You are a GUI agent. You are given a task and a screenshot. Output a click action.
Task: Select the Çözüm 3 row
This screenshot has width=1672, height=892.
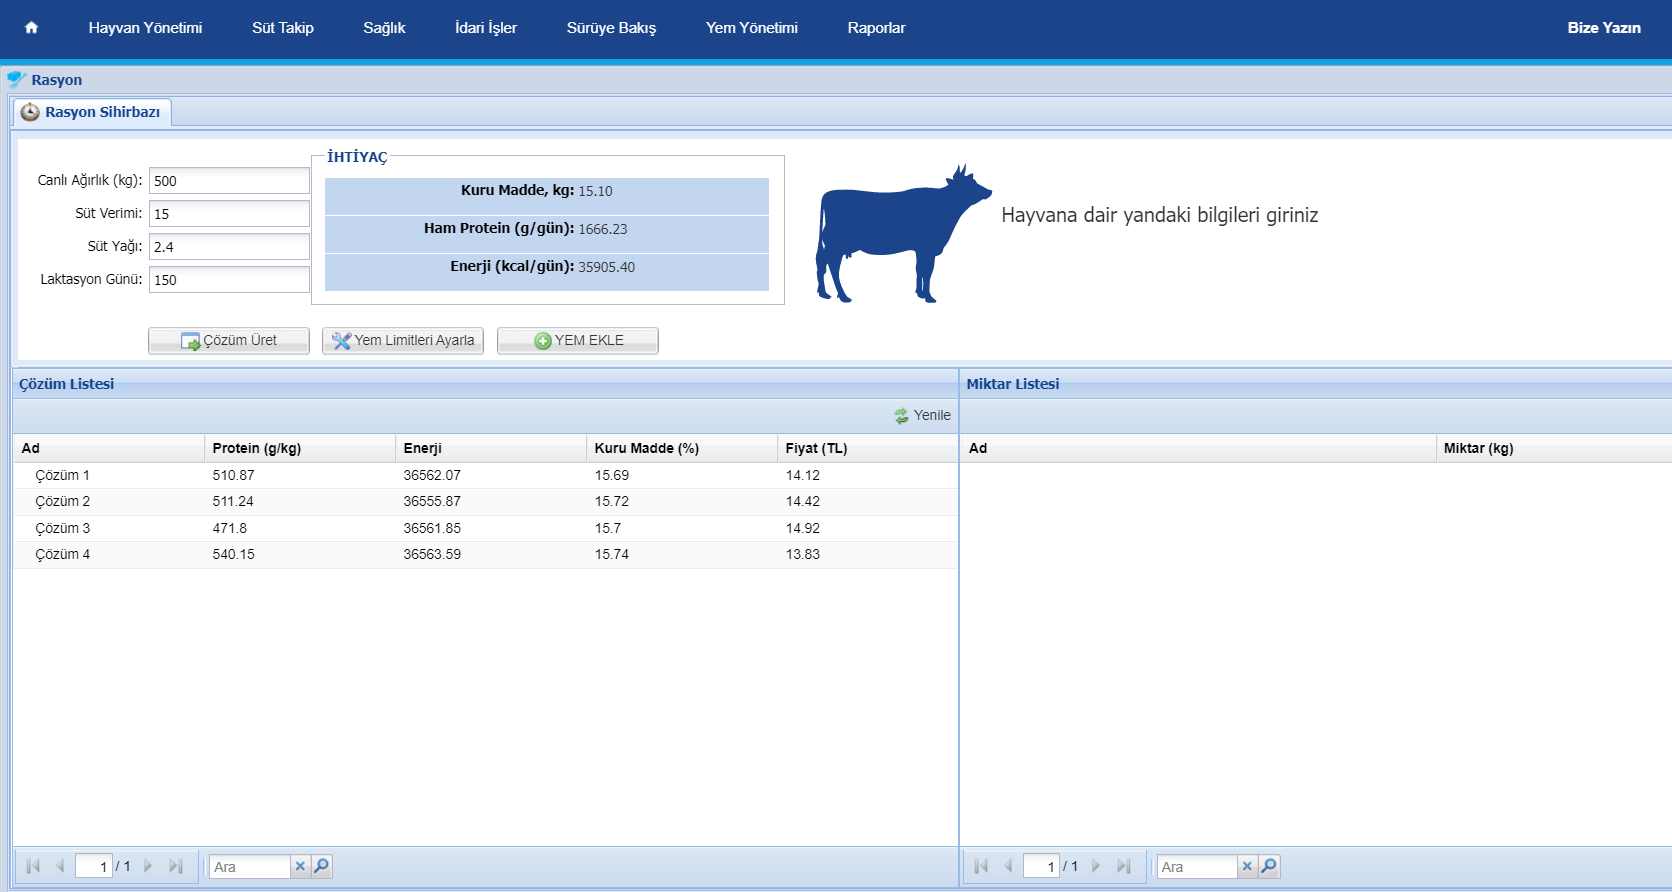(x=486, y=528)
